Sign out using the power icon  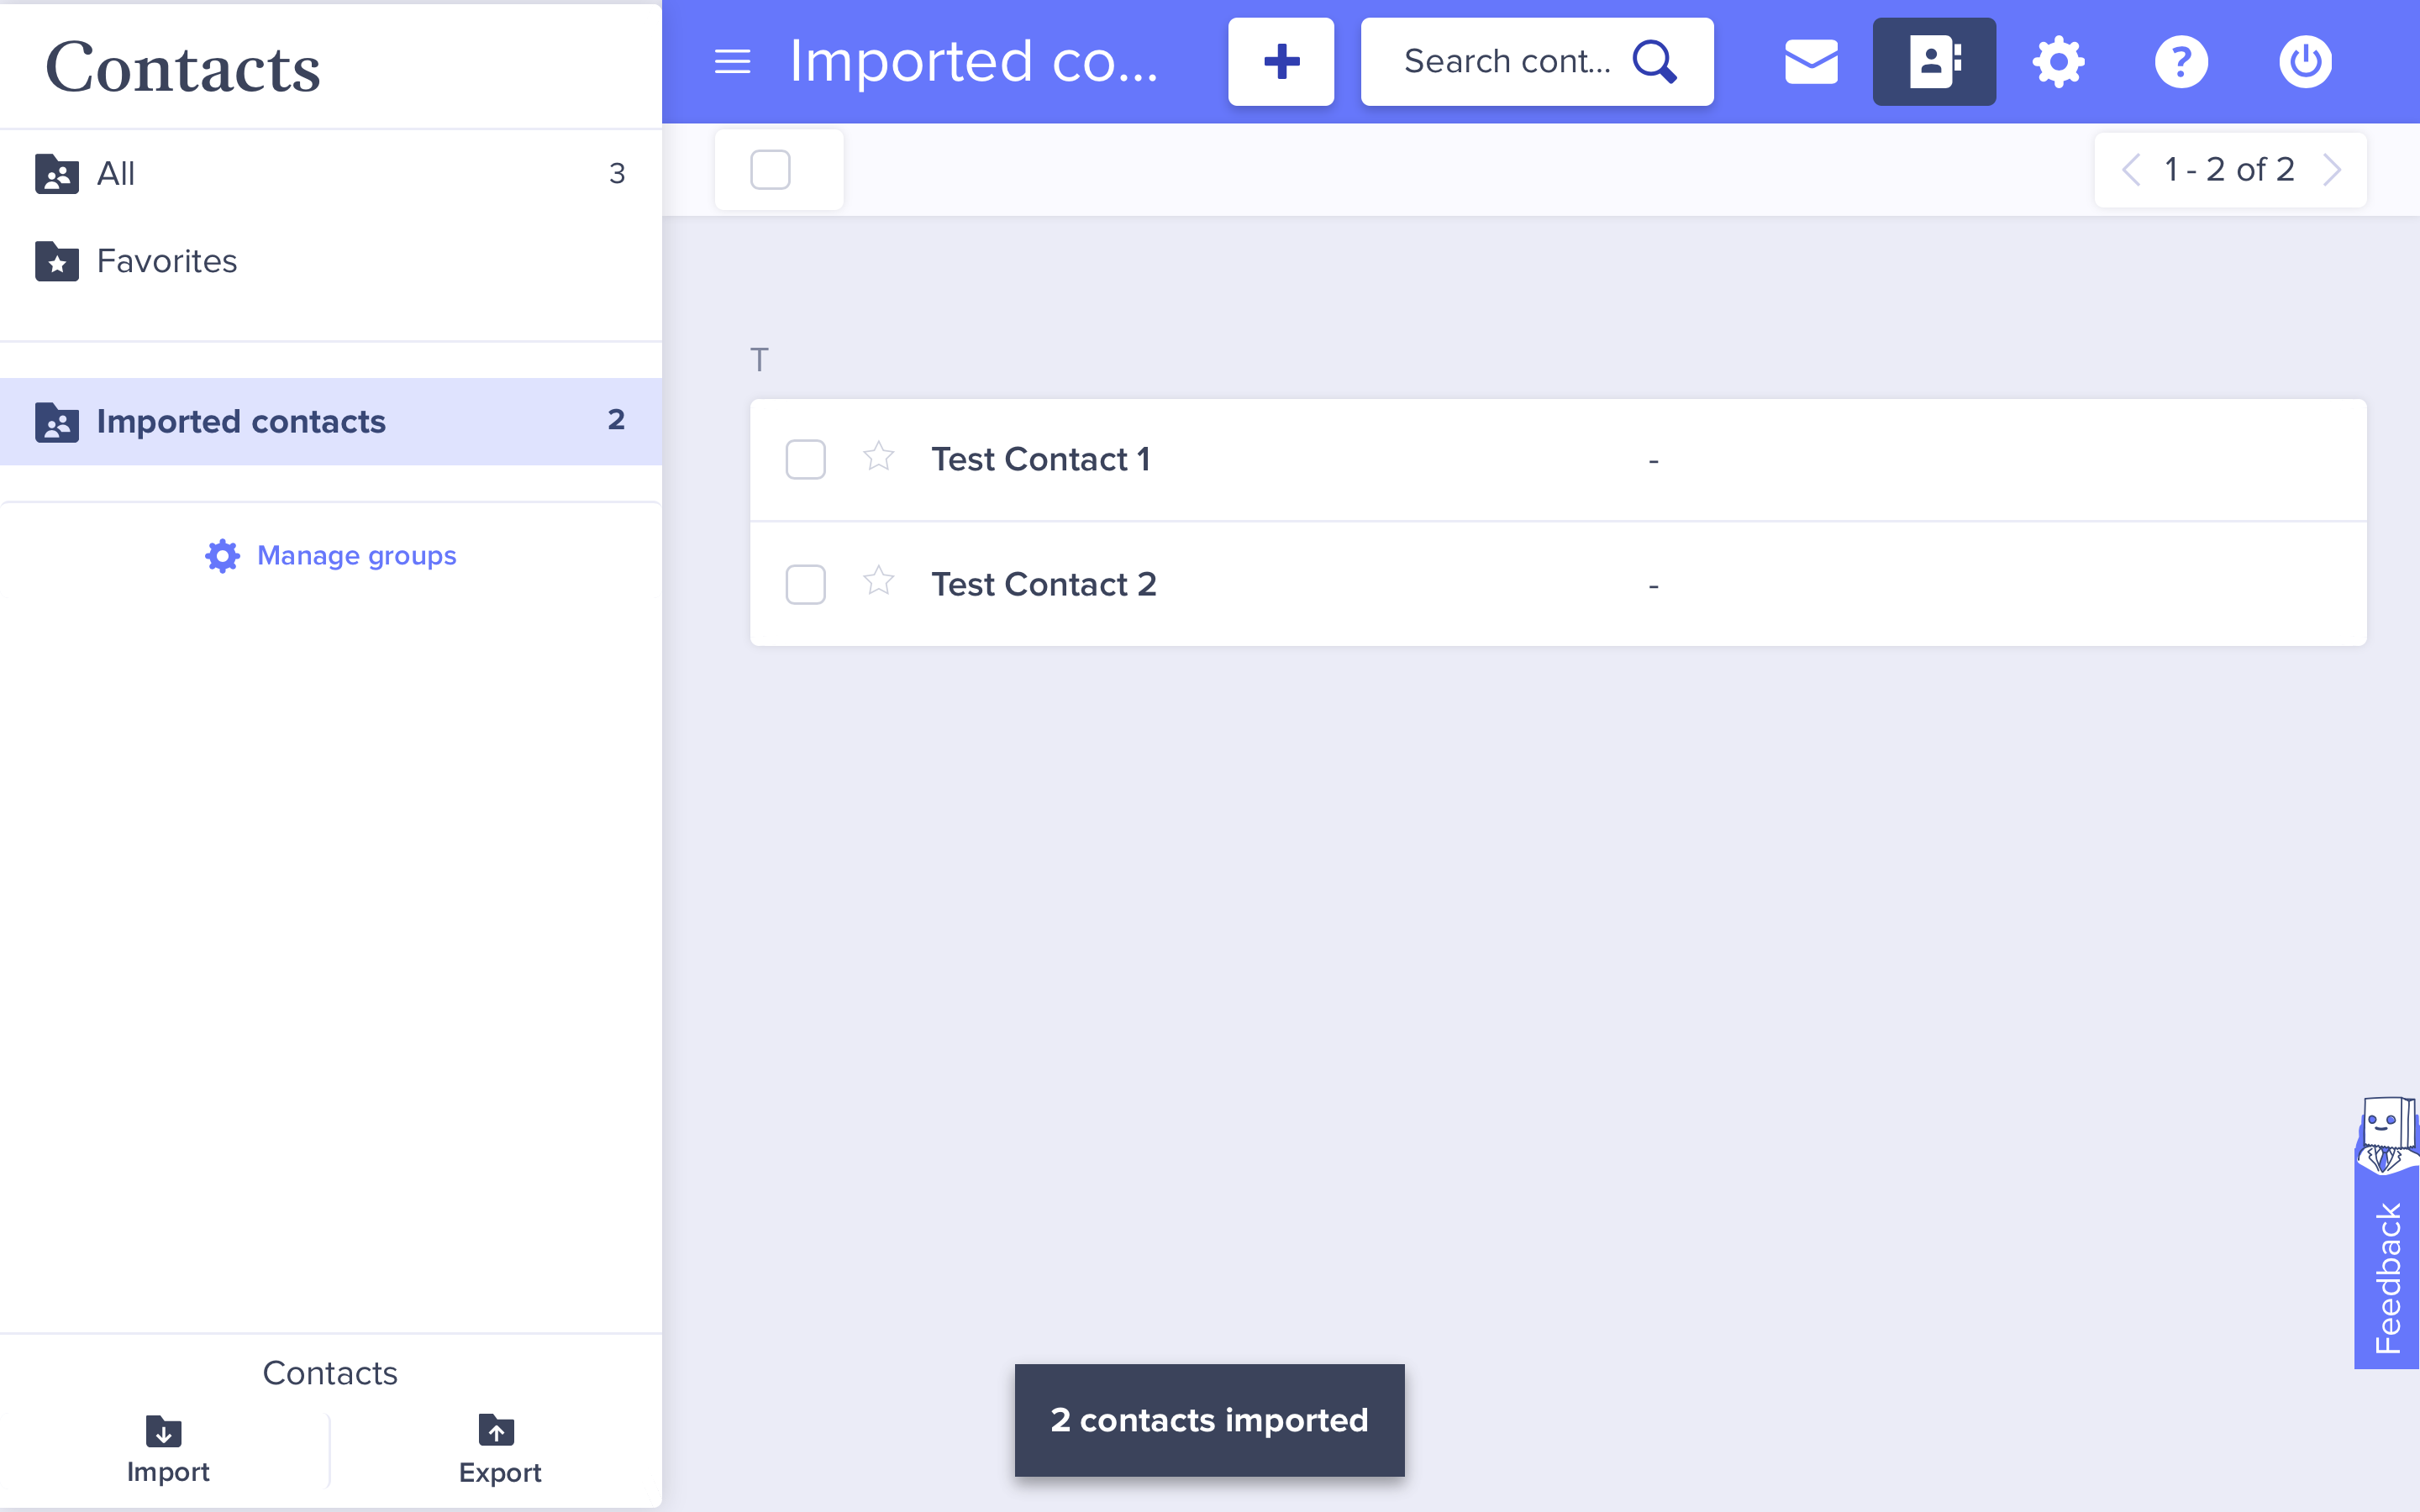tap(2305, 62)
